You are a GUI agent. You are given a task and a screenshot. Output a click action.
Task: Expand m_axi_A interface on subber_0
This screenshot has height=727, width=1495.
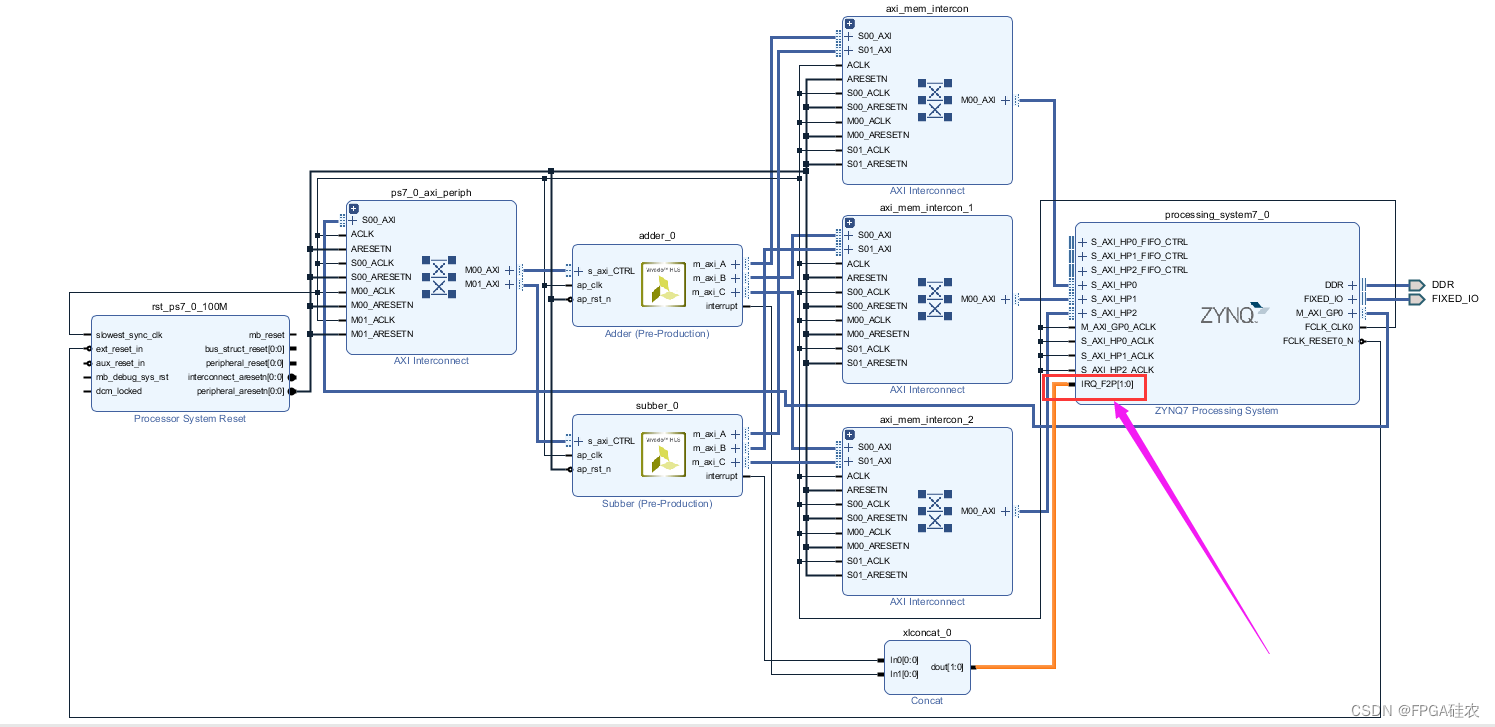point(735,434)
